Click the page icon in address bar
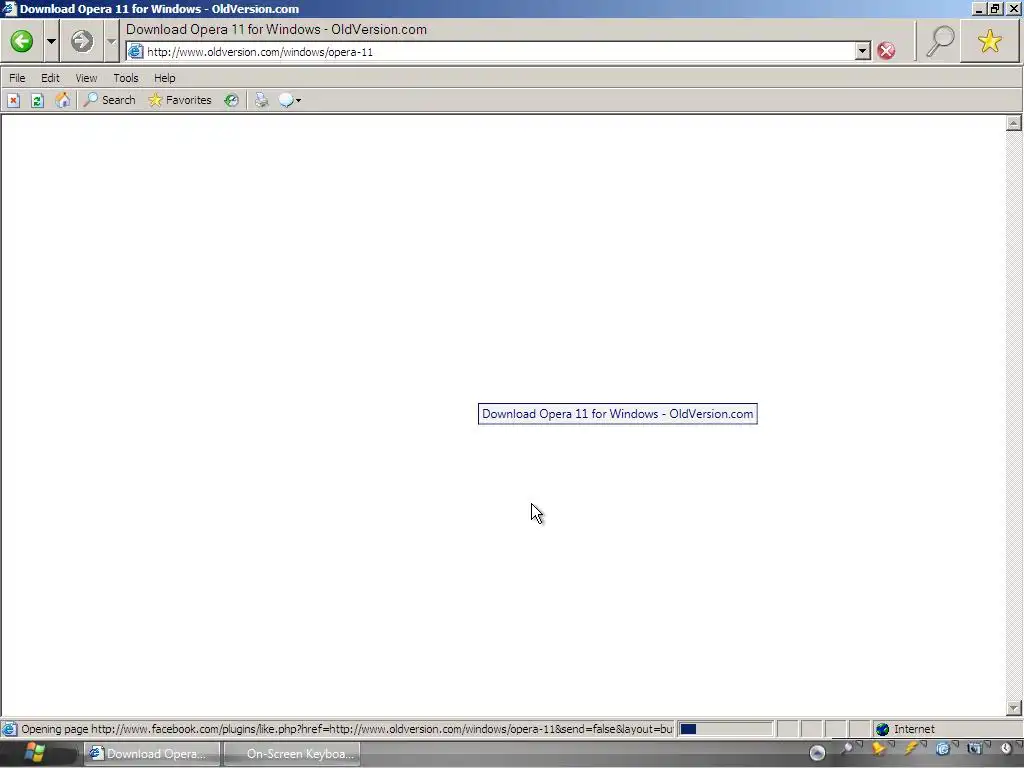This screenshot has width=1024, height=768. pos(135,51)
